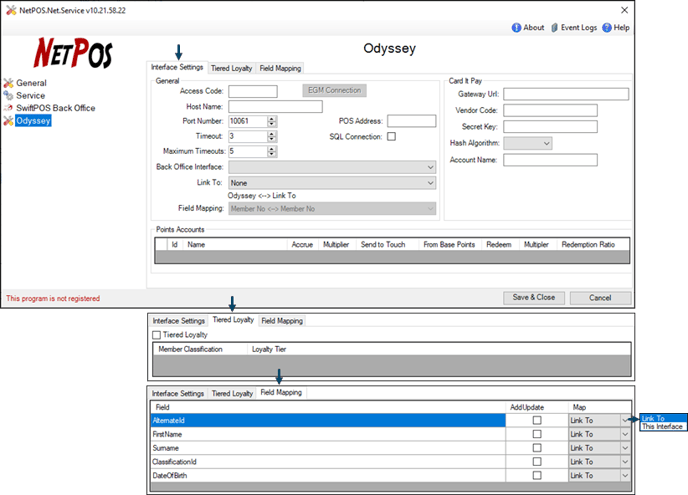This screenshot has width=688, height=495.
Task: Click the POS Address input field
Action: 412,121
